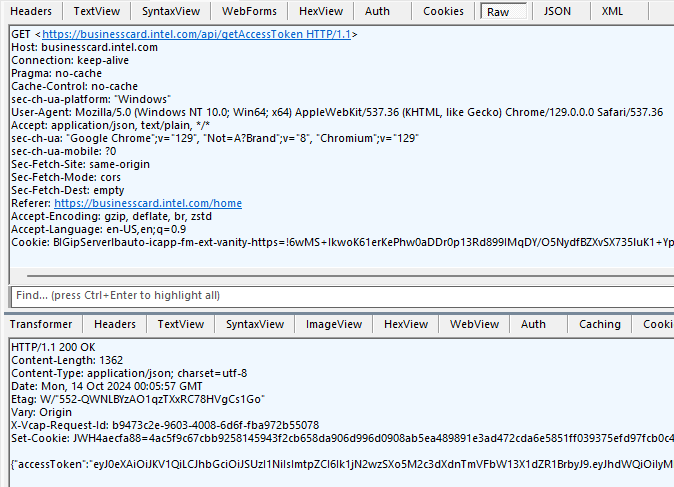This screenshot has height=487, width=674.
Task: Click the 'sec-ch-ua: "Google Chrome"' line
Action: tap(215, 138)
